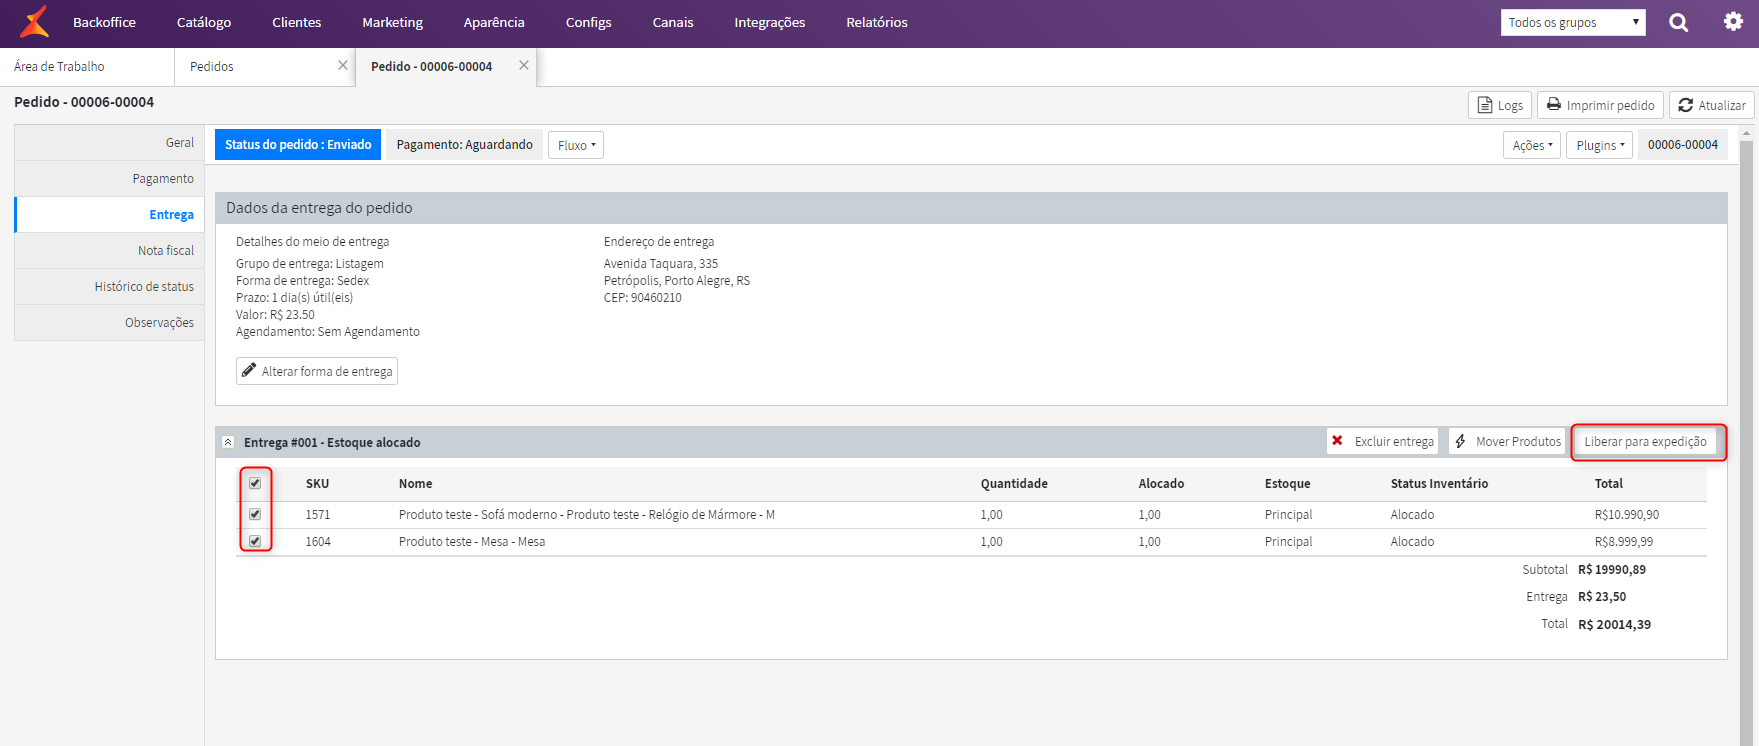
Task: Click the SKU column header
Action: coord(317,484)
